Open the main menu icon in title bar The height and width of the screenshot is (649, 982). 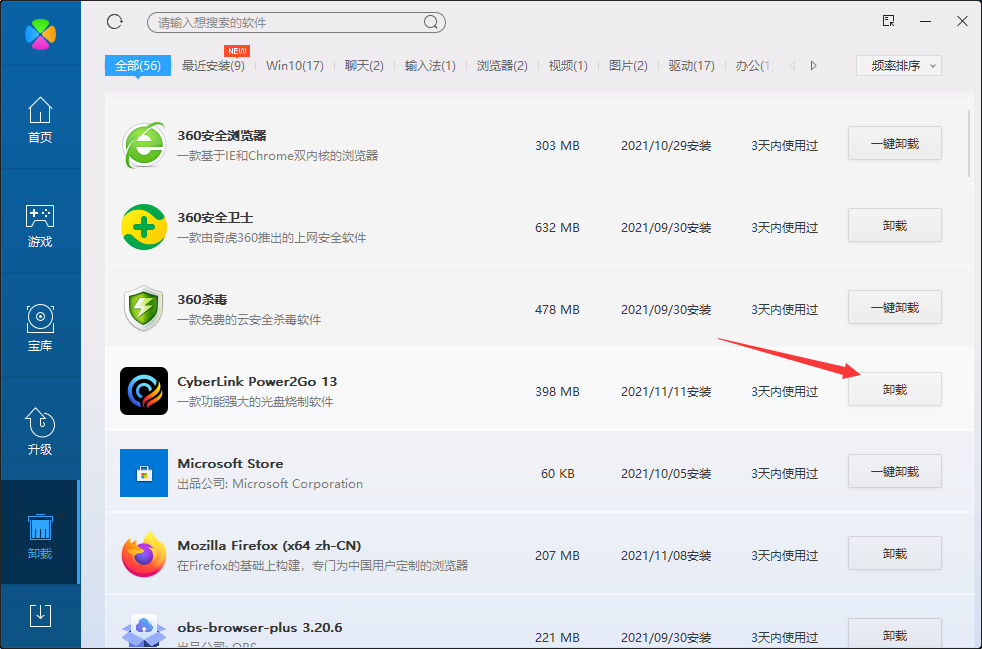pos(888,21)
